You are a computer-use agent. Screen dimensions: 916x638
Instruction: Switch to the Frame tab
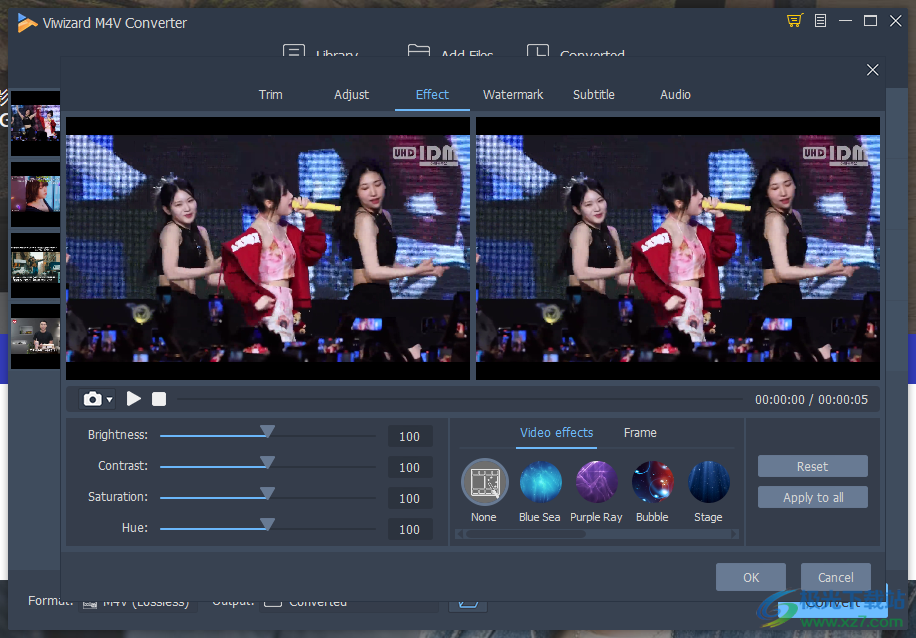(x=640, y=433)
